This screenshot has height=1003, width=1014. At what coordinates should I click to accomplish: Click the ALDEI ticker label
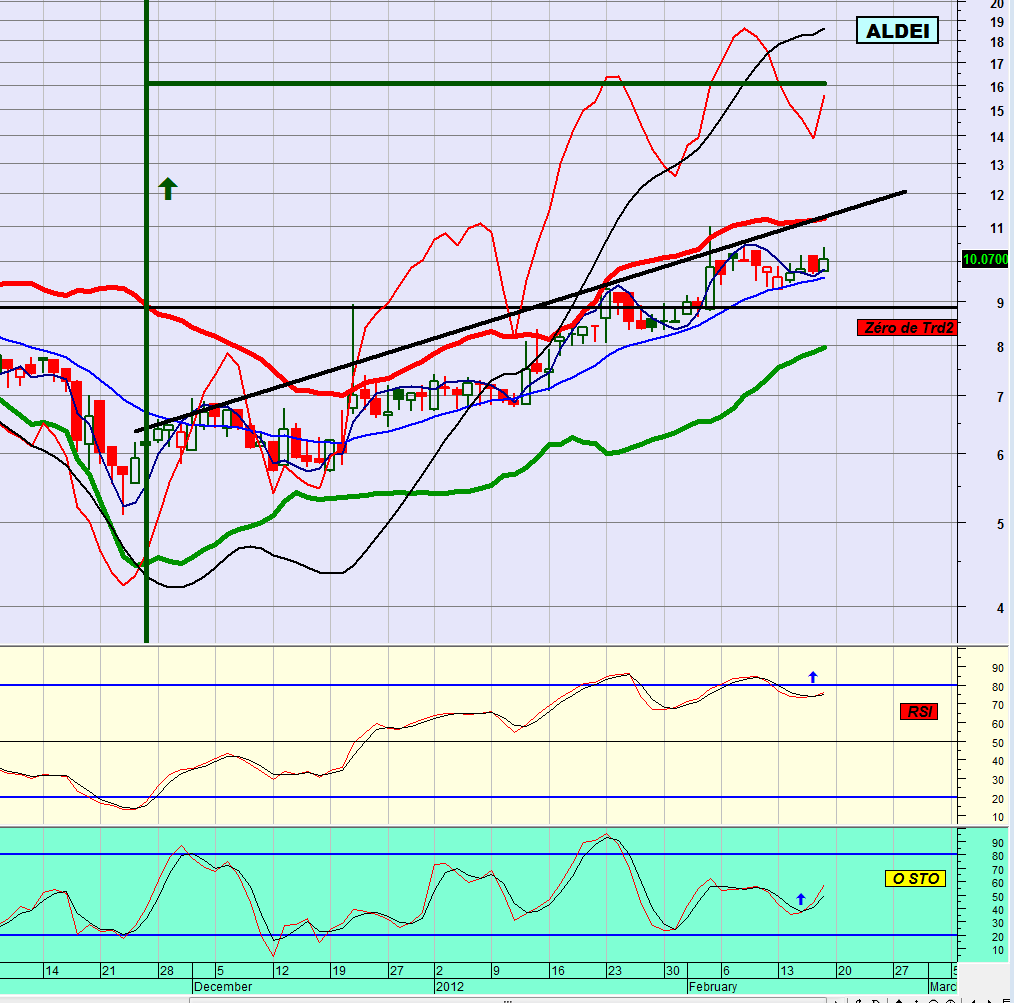click(897, 30)
